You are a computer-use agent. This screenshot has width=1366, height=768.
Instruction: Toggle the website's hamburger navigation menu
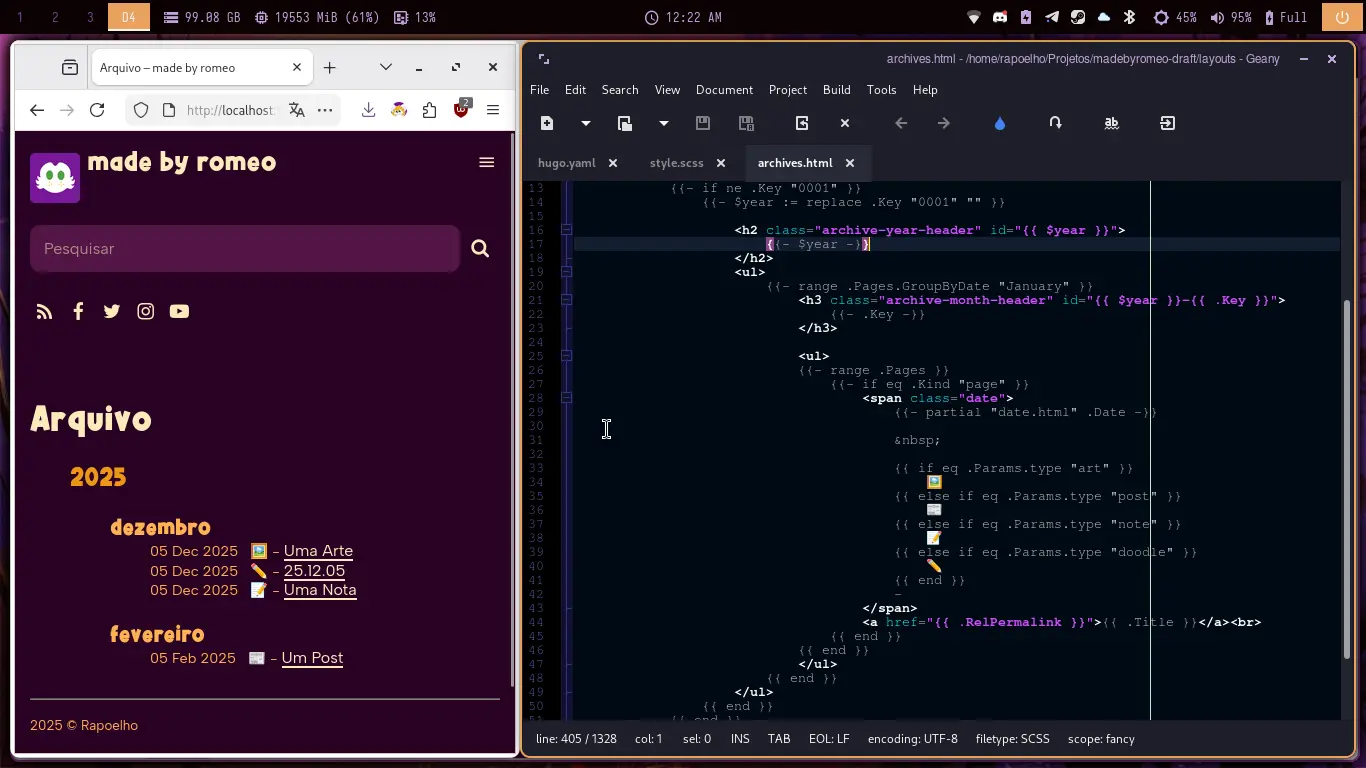[x=487, y=163]
